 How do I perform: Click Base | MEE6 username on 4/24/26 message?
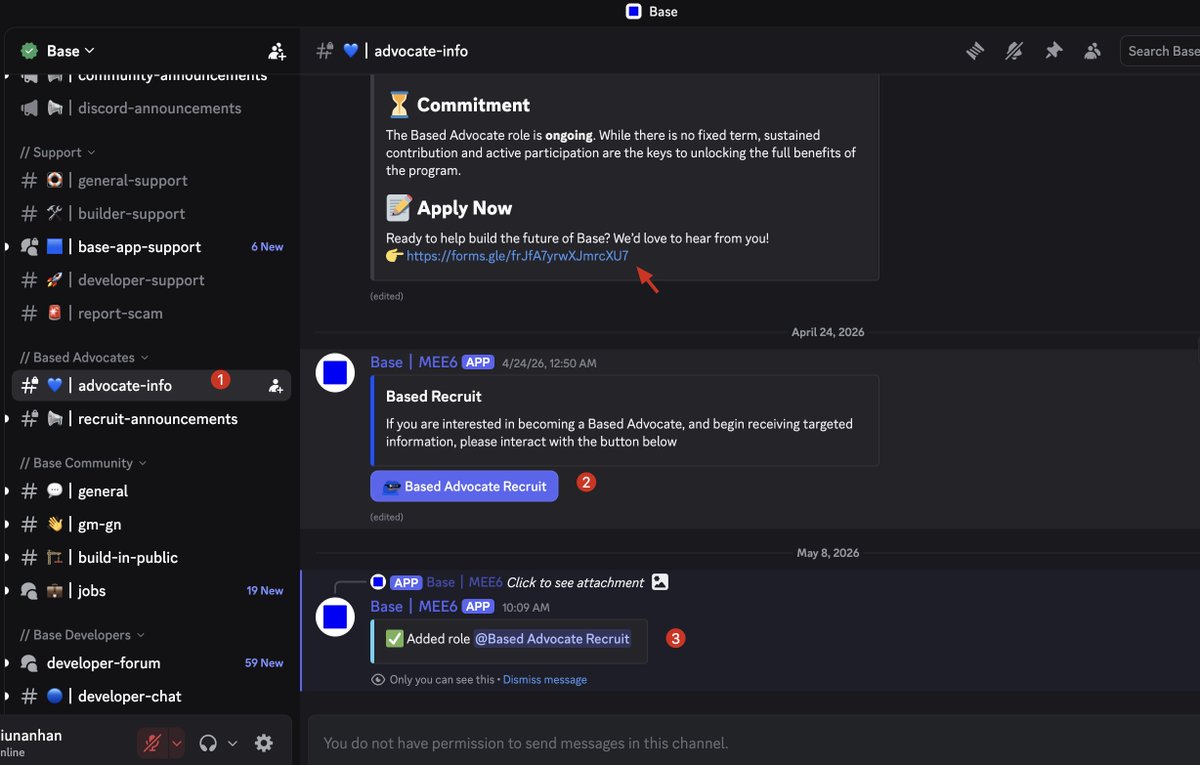[x=414, y=362]
